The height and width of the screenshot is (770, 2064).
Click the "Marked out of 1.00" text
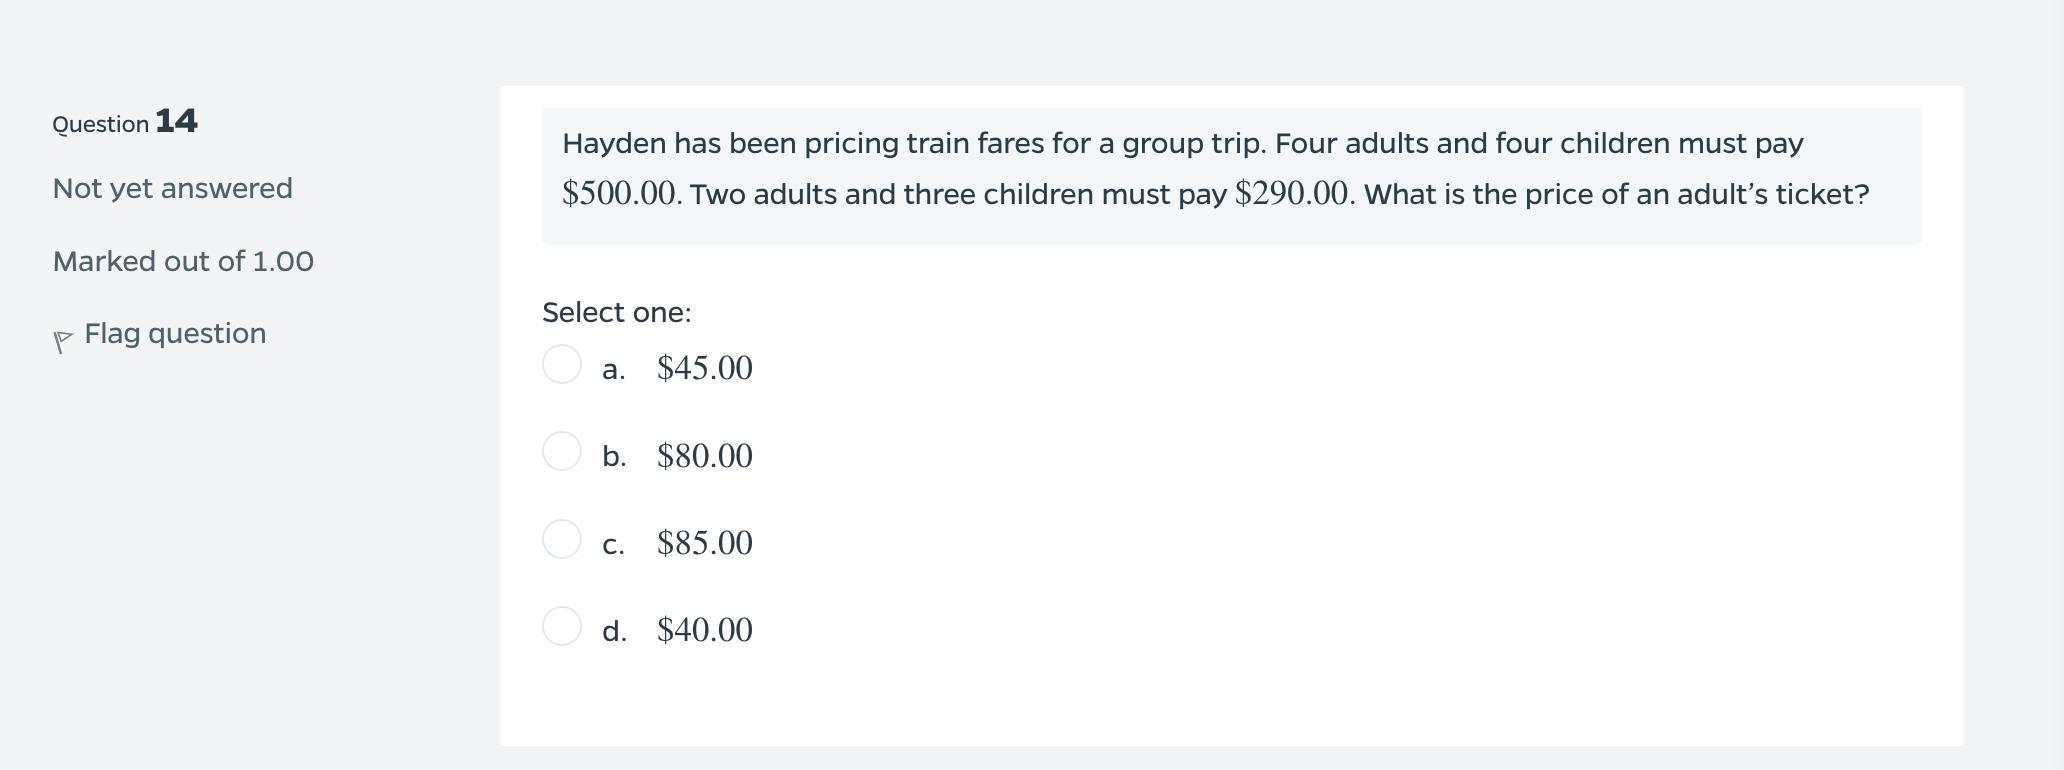click(183, 261)
